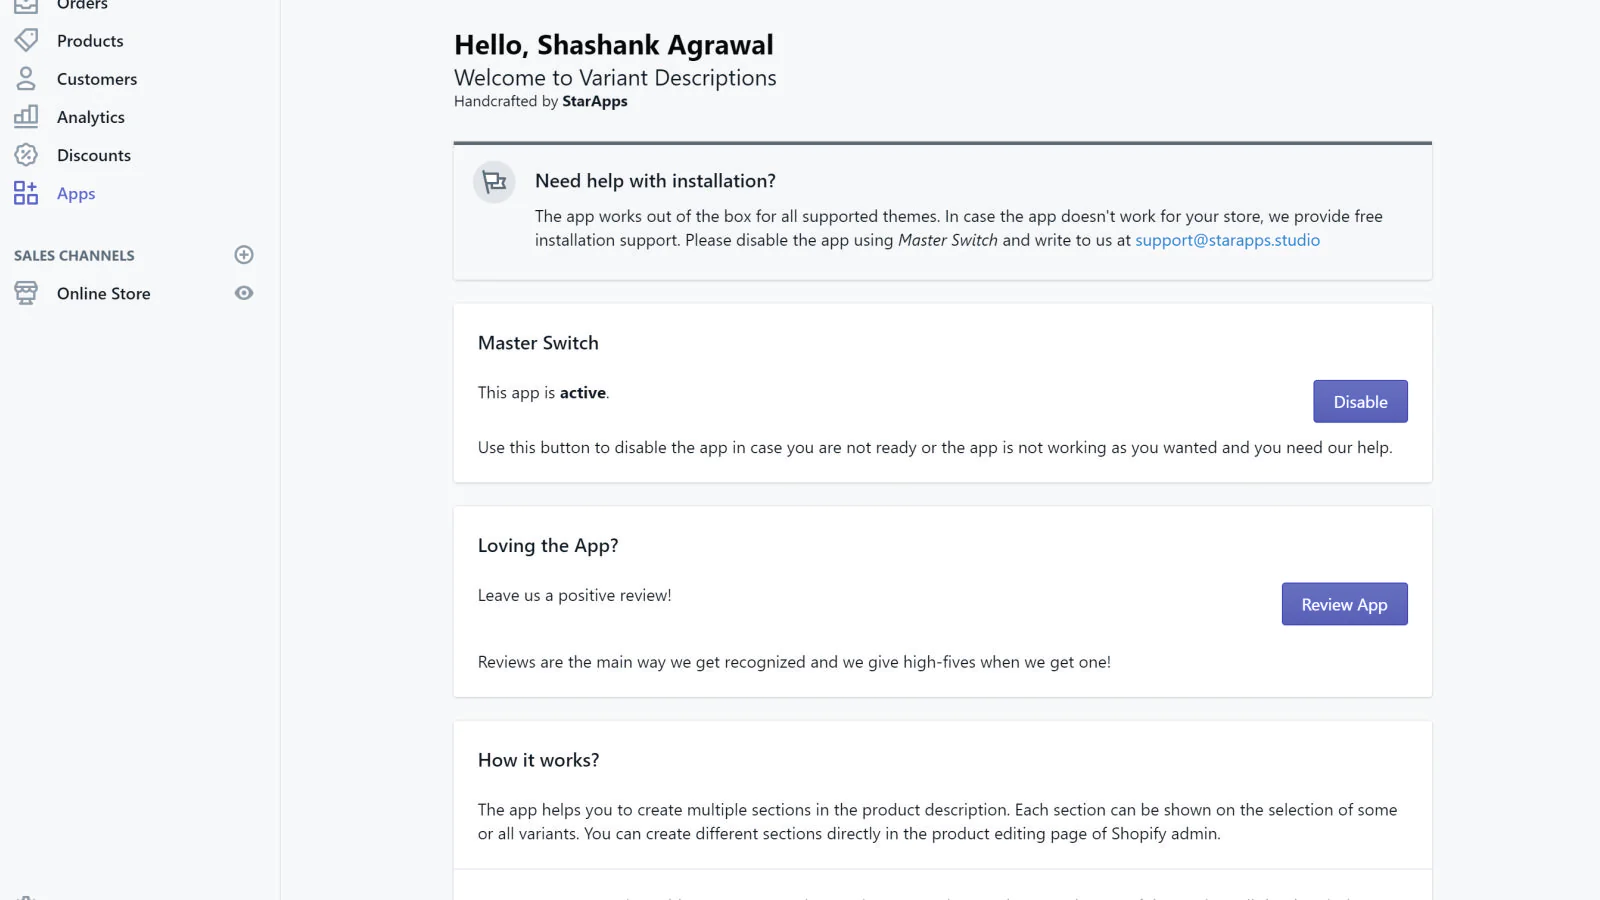
Task: Navigate to Discounts page
Action: coord(94,155)
